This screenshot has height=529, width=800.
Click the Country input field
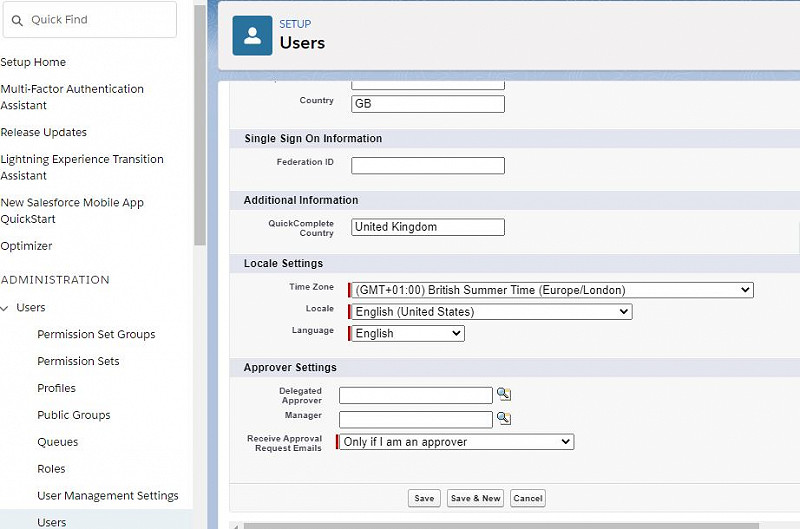pos(428,104)
